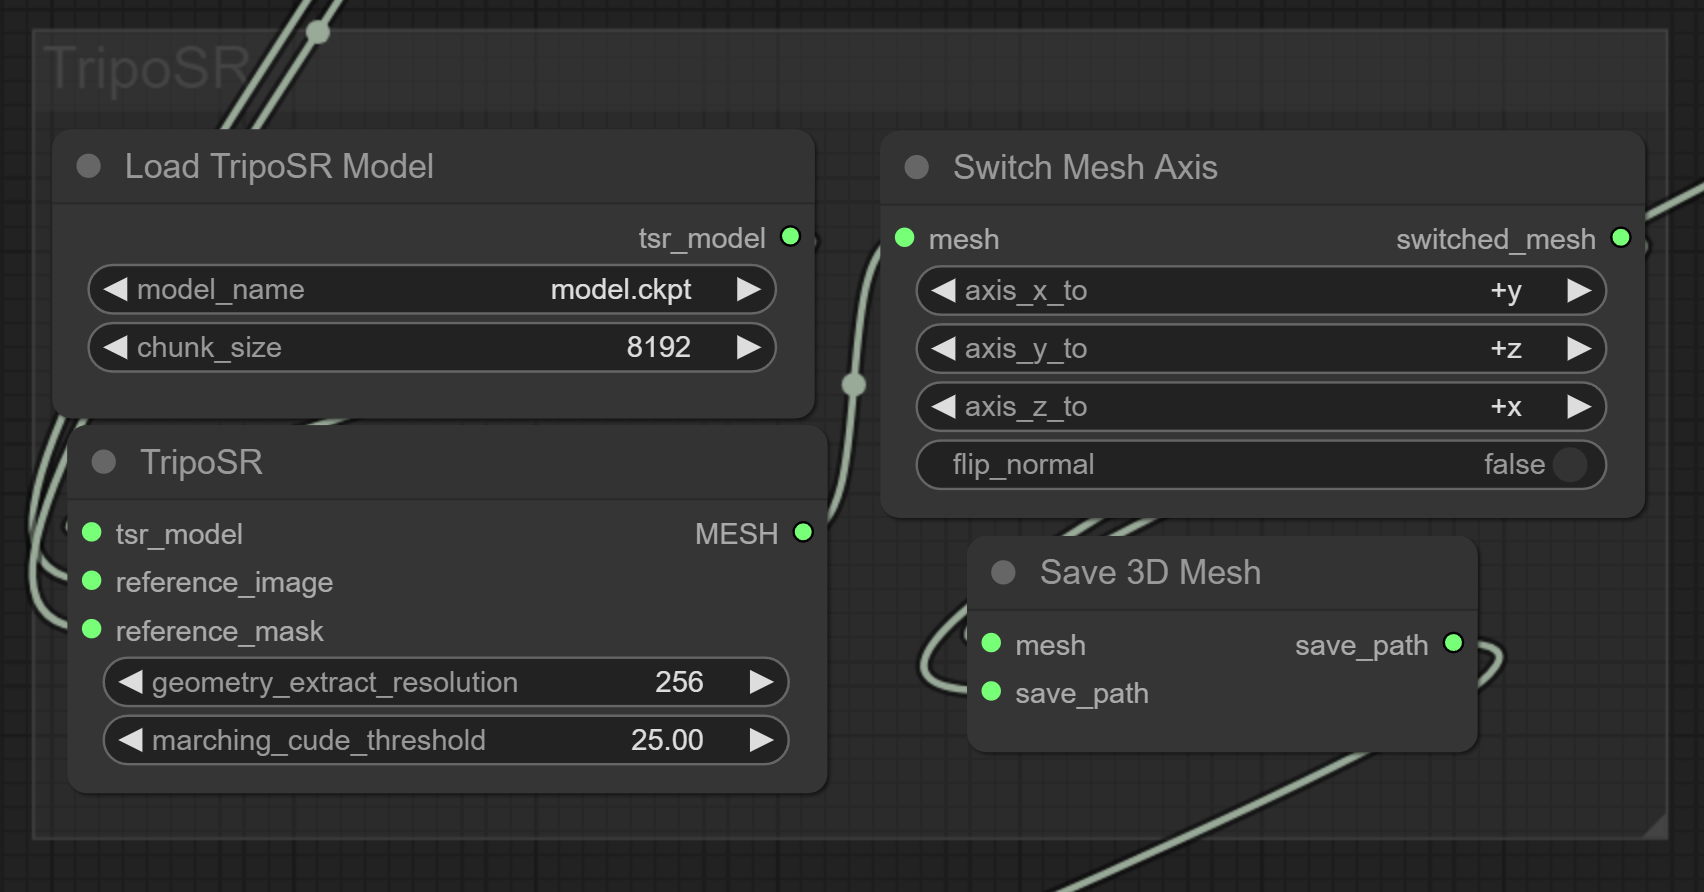Collapse the TripoSR node via its dot
The height and width of the screenshot is (892, 1704).
104,462
